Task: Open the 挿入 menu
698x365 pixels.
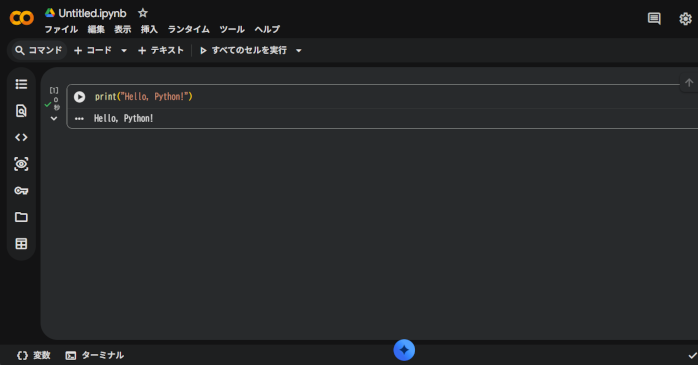Action: (x=149, y=29)
